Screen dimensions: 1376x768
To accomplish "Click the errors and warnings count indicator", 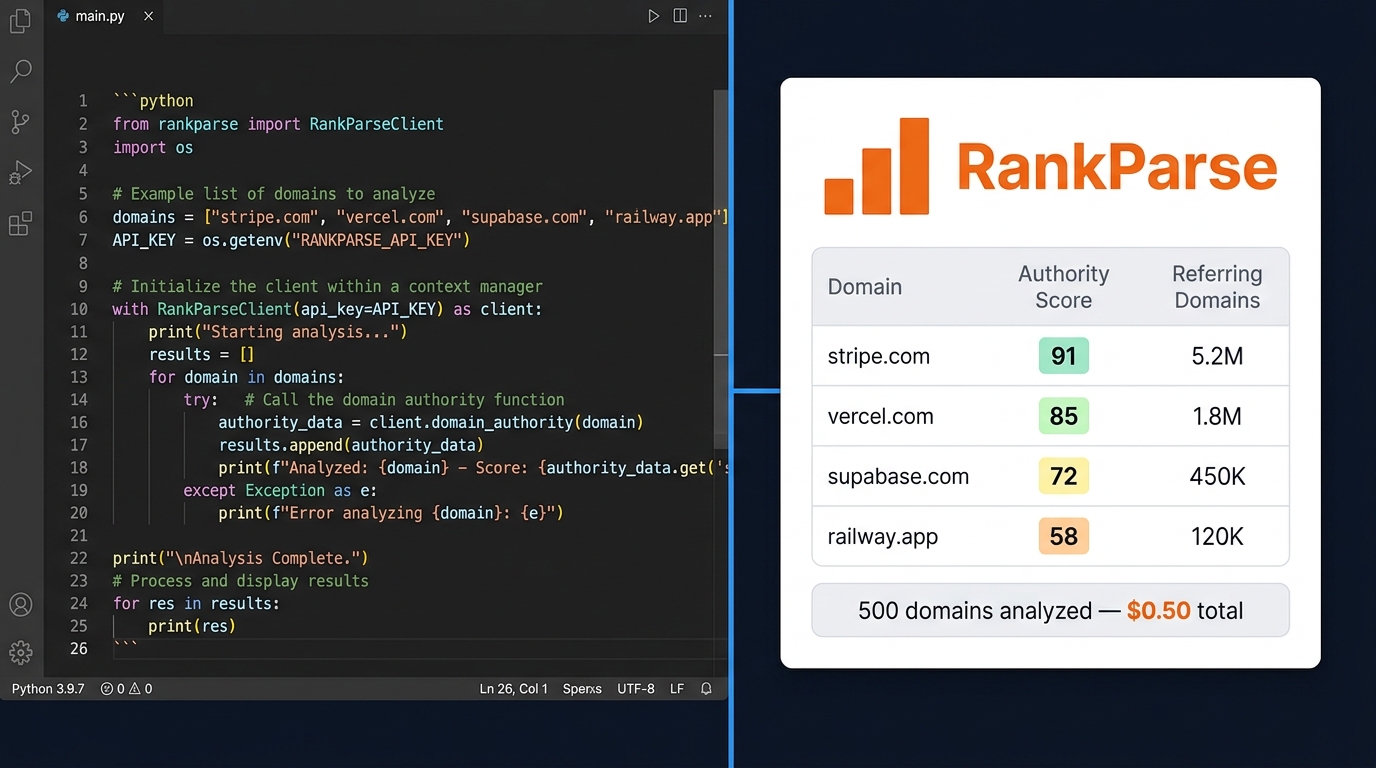I will coord(127,689).
